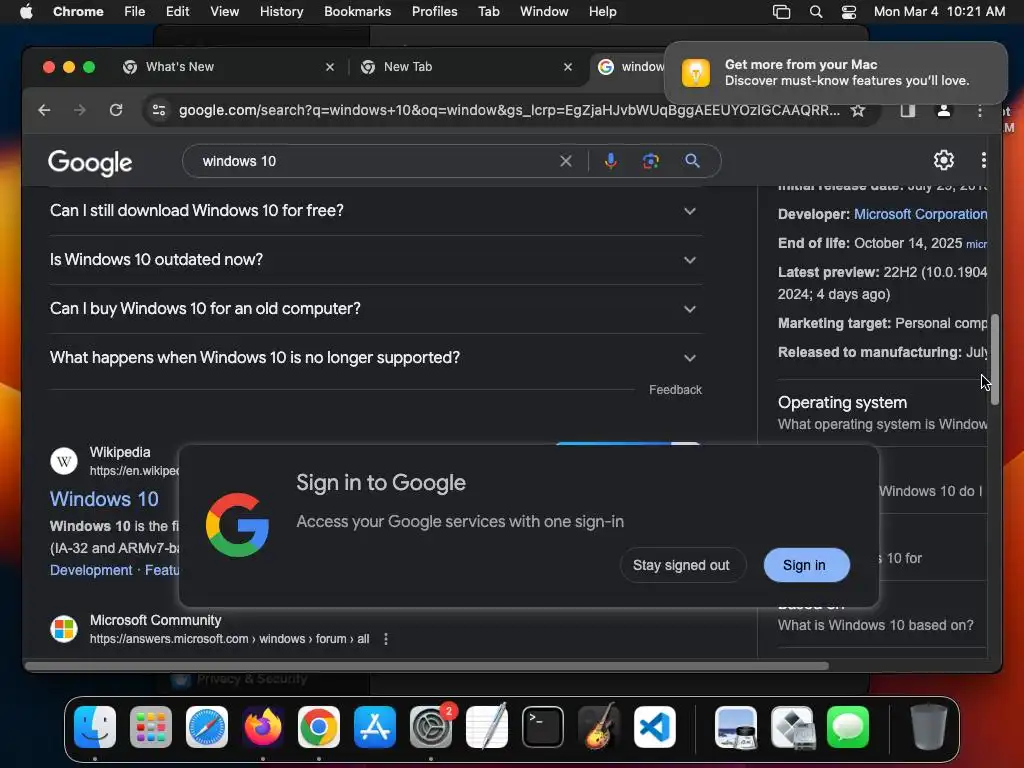Click 'End of life: October 14, 2025' text
The image size is (1024, 768).
pyautogui.click(x=870, y=244)
